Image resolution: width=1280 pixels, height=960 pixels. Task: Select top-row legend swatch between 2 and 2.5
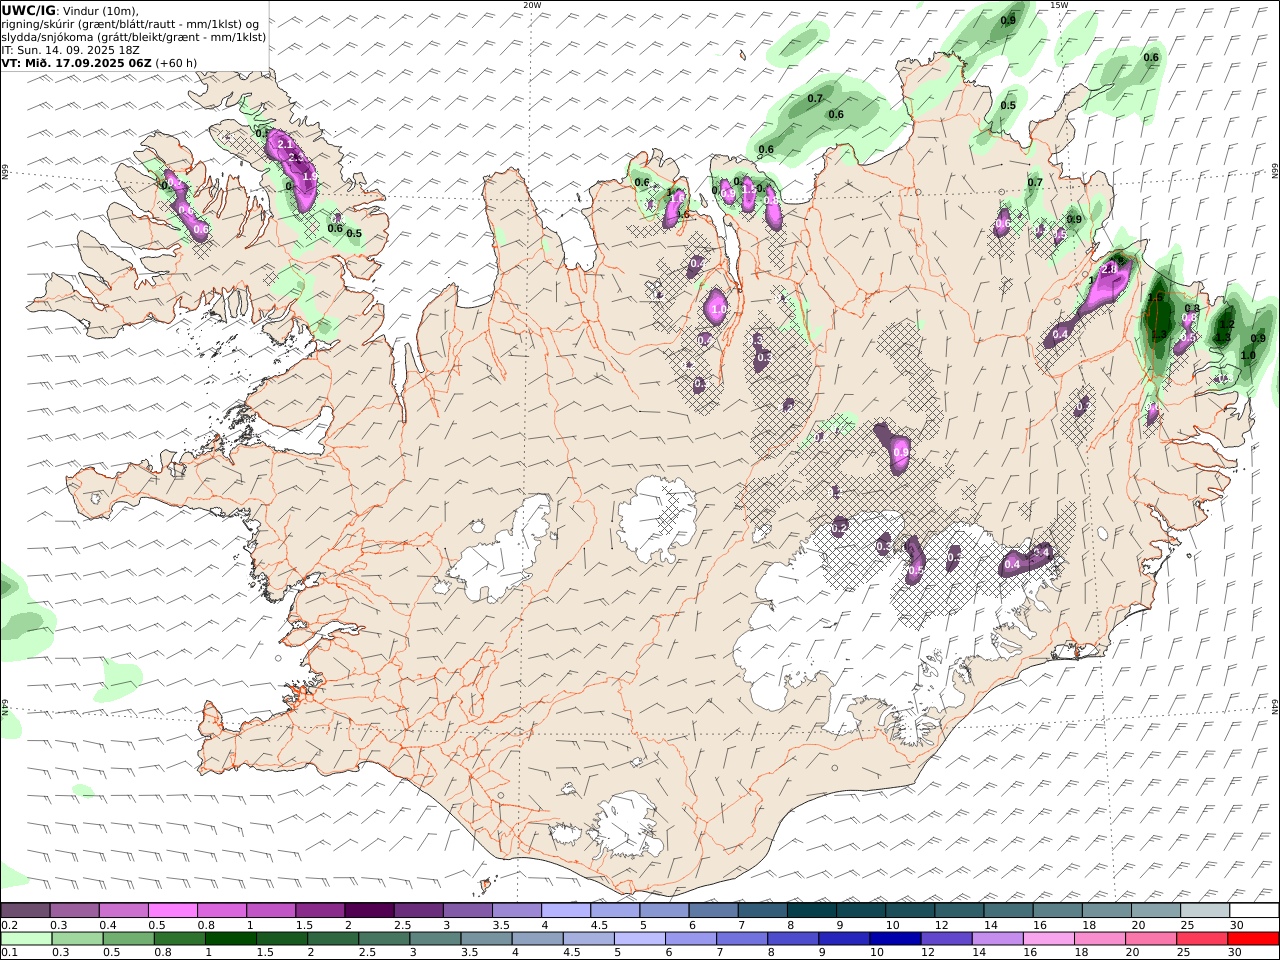[369, 910]
